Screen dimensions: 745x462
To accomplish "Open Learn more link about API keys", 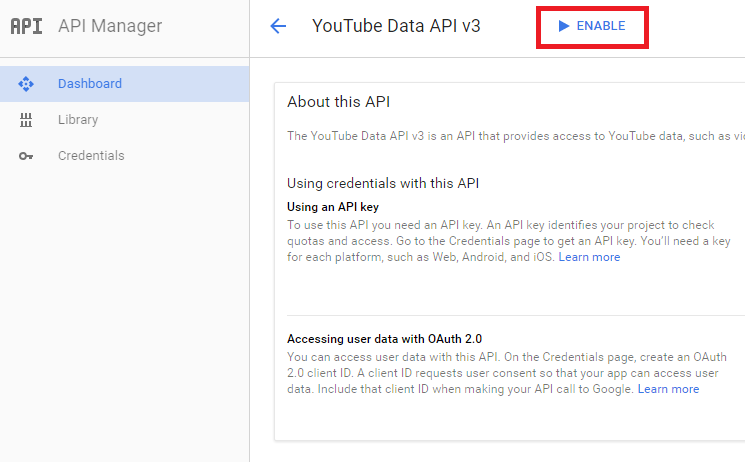I will pos(589,257).
